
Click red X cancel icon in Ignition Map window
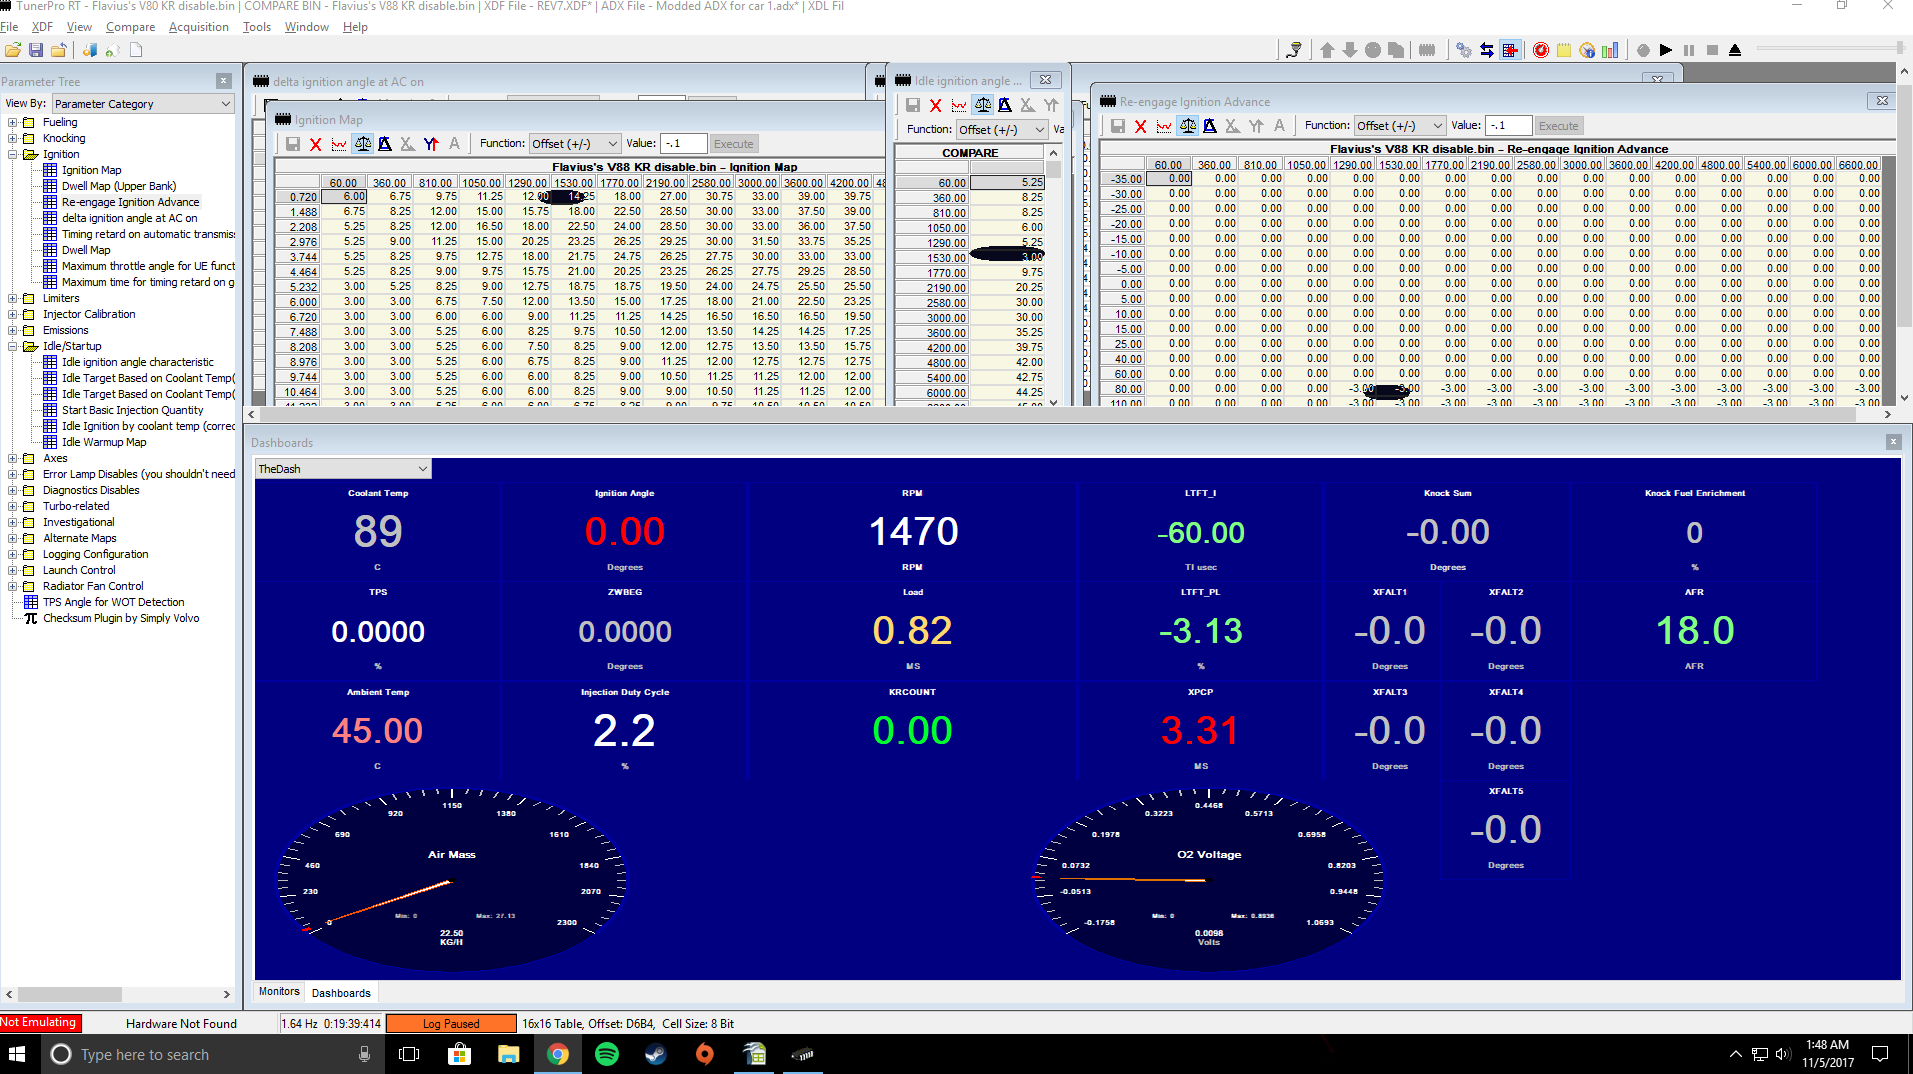[316, 144]
